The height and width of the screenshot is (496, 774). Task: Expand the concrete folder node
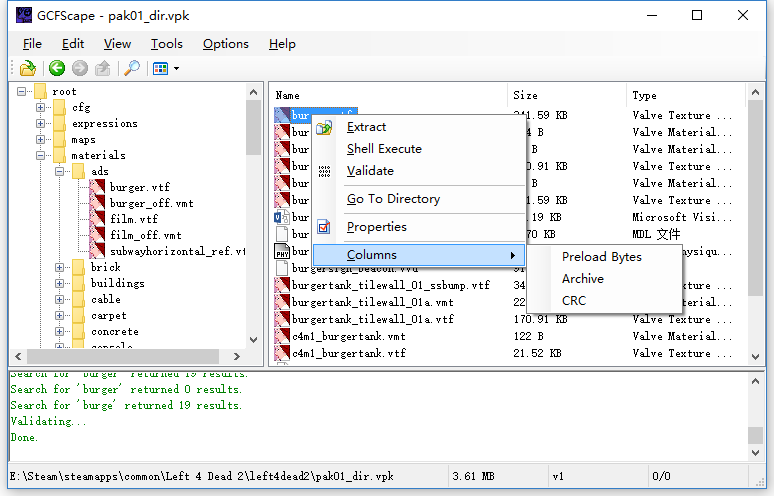point(59,331)
